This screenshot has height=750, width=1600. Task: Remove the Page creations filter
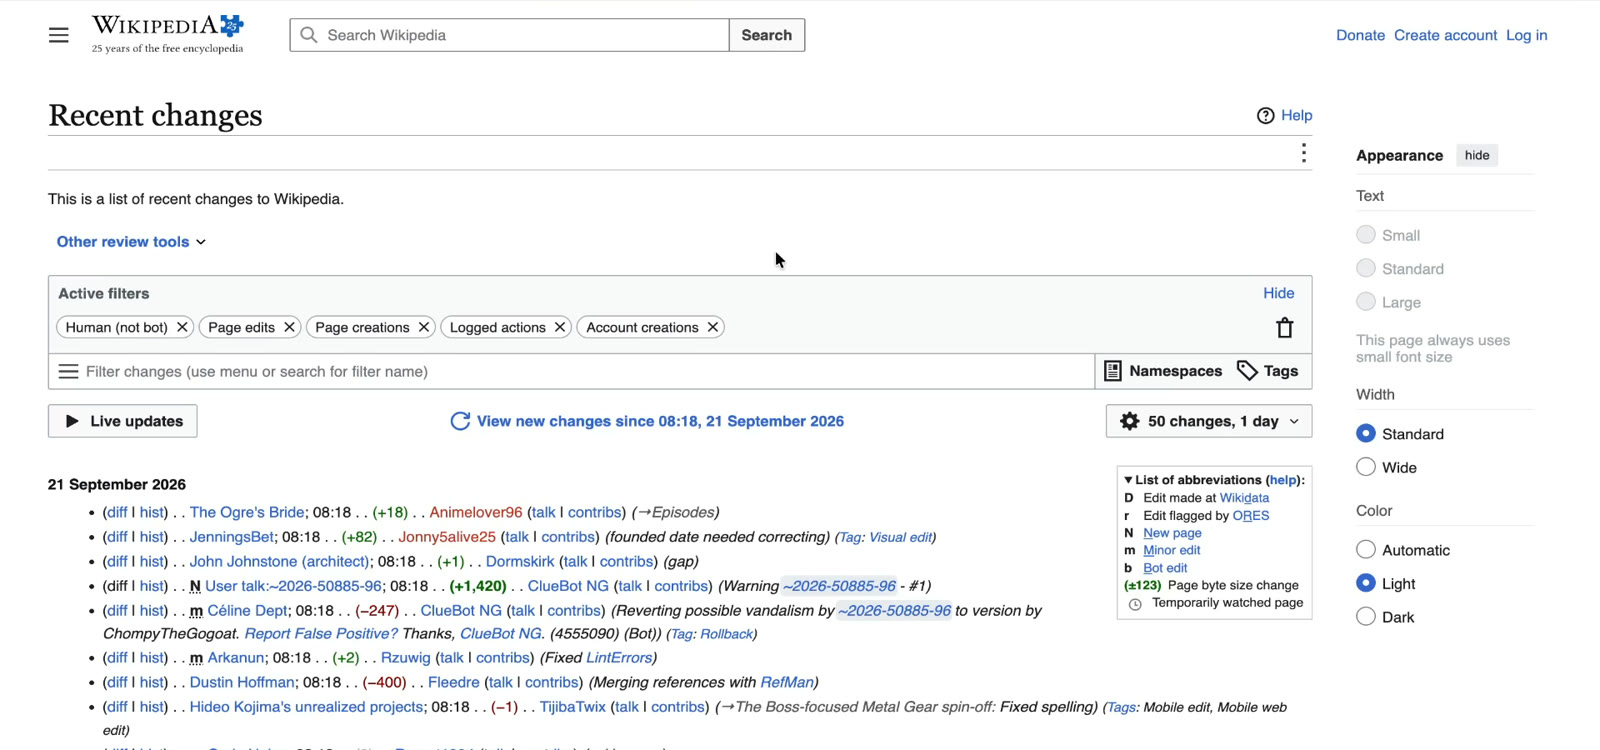coord(424,327)
